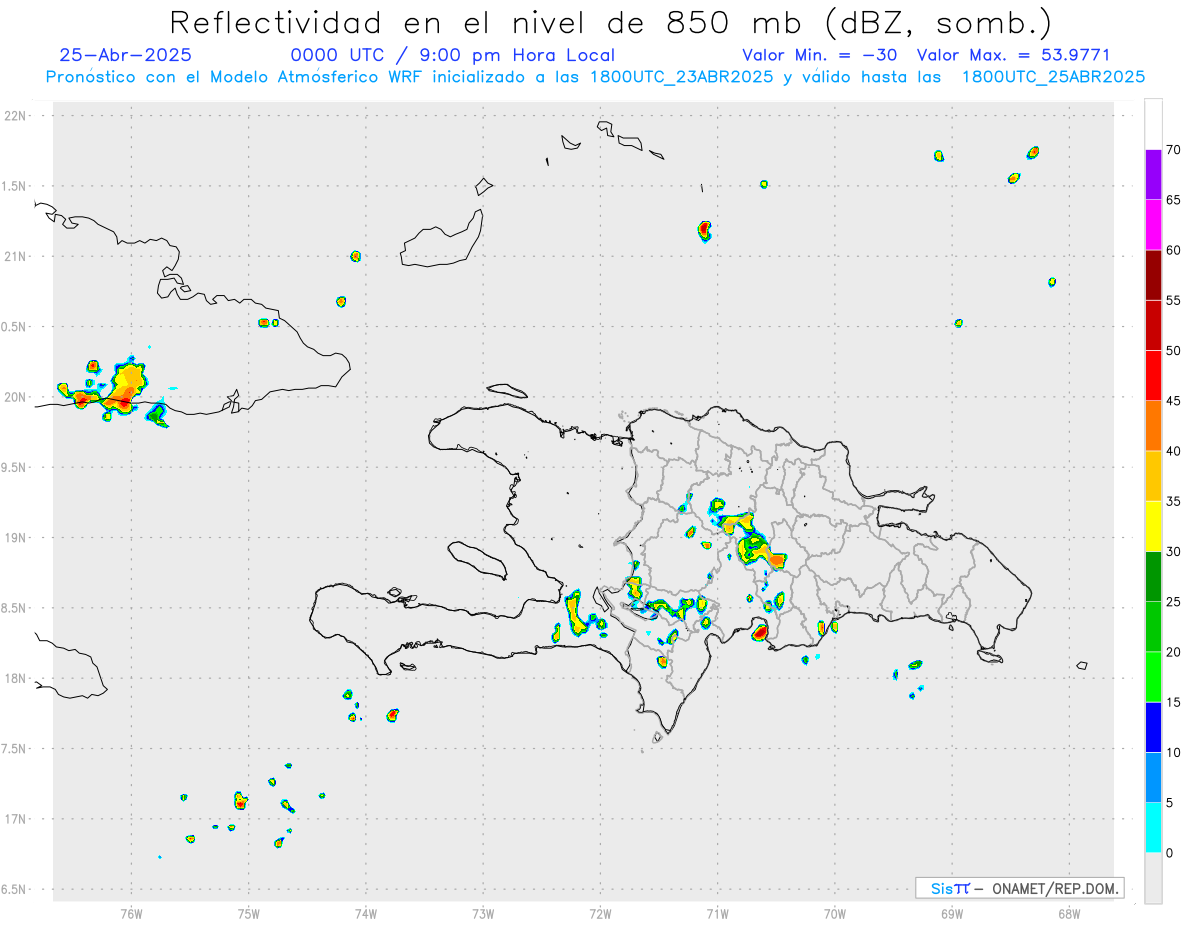
Task: Click the '70W' longitude label
Action: click(x=835, y=913)
